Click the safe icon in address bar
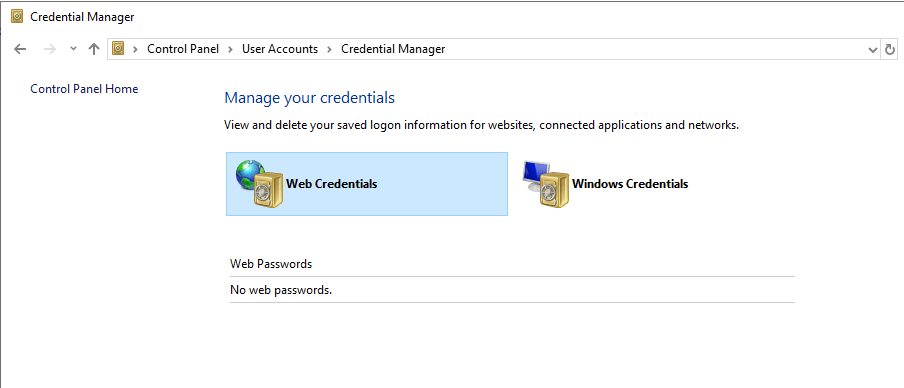This screenshot has height=388, width=904. tap(119, 49)
